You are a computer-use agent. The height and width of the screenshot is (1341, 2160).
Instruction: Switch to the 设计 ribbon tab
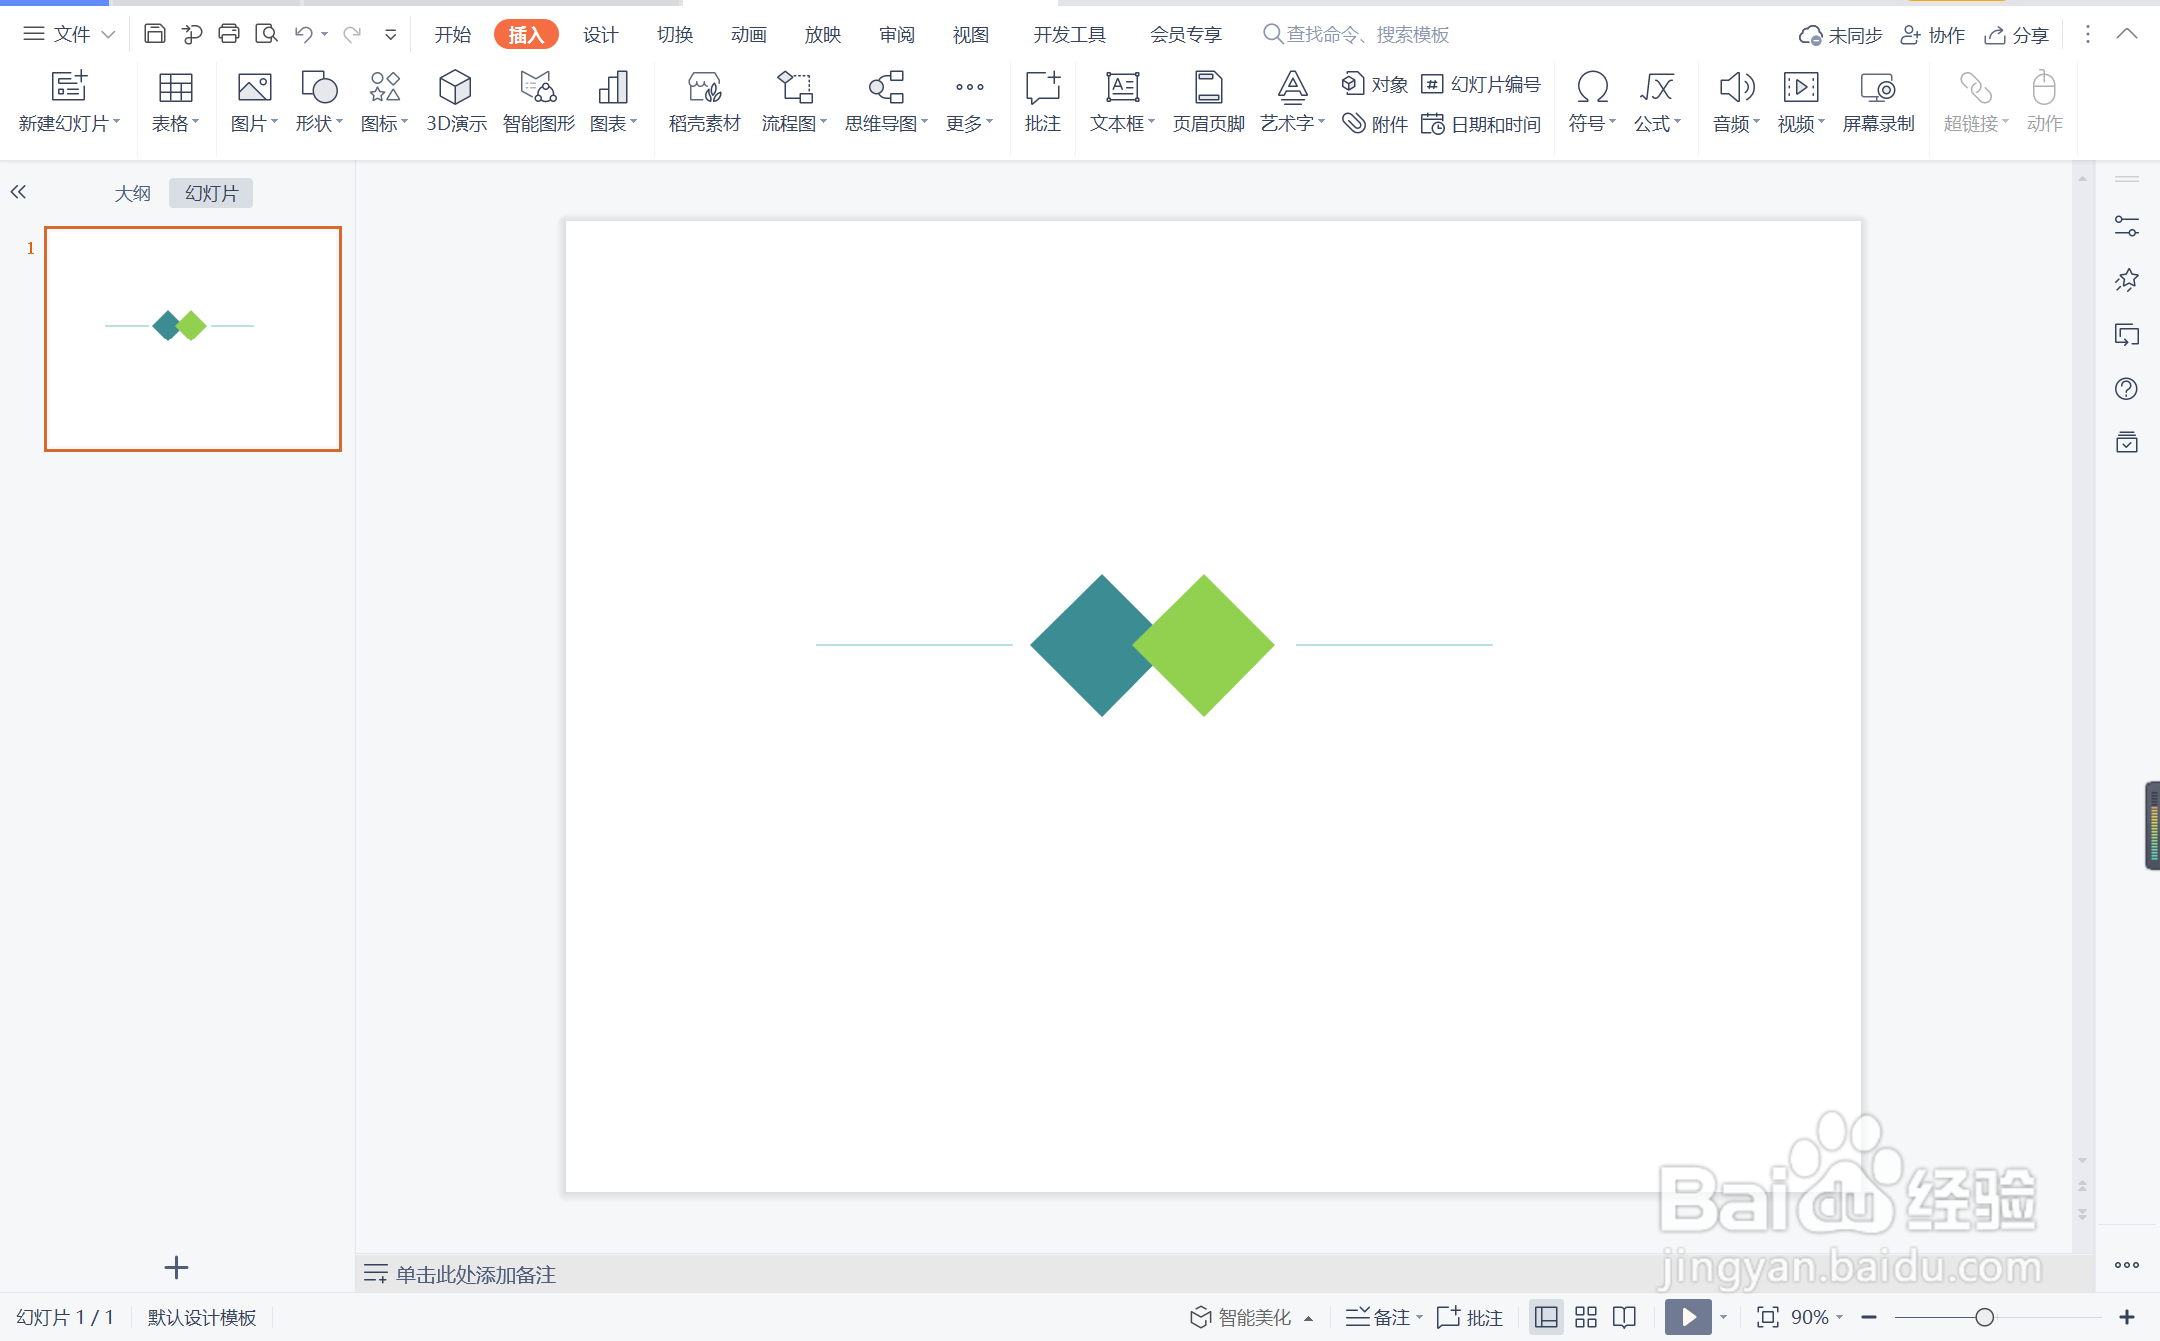[600, 34]
